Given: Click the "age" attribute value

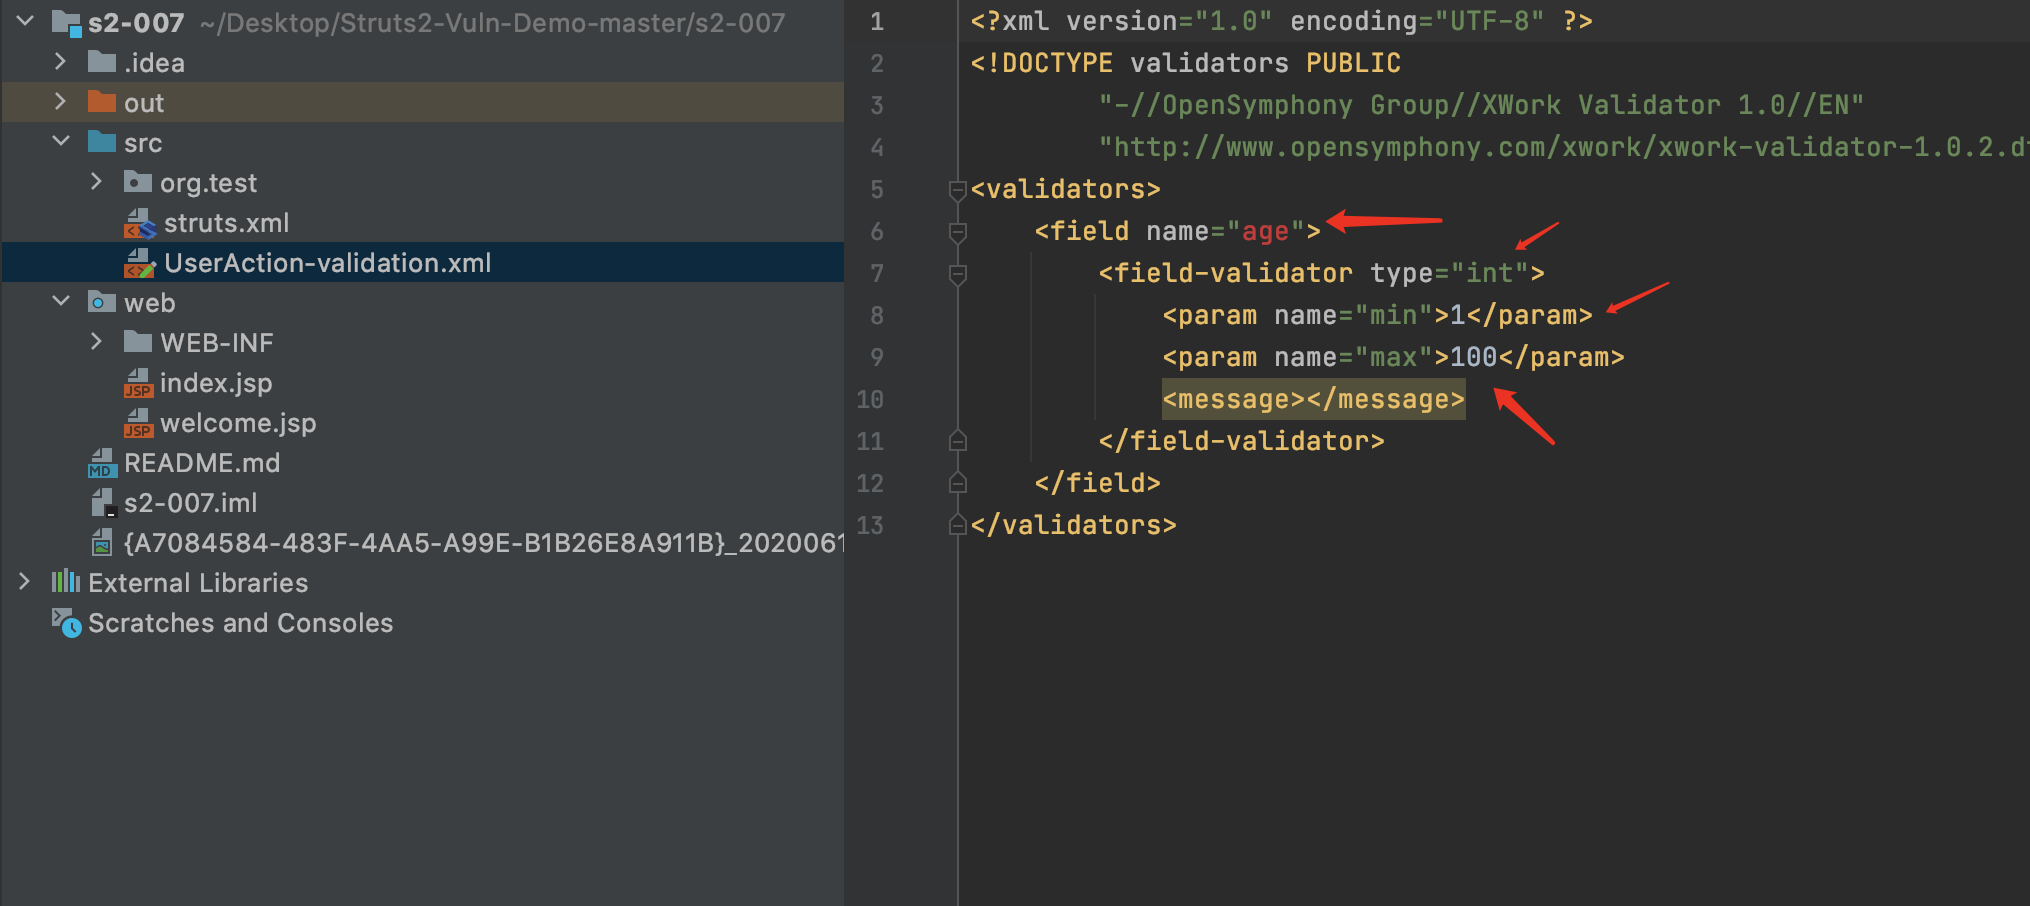Looking at the screenshot, I should click(x=1265, y=231).
